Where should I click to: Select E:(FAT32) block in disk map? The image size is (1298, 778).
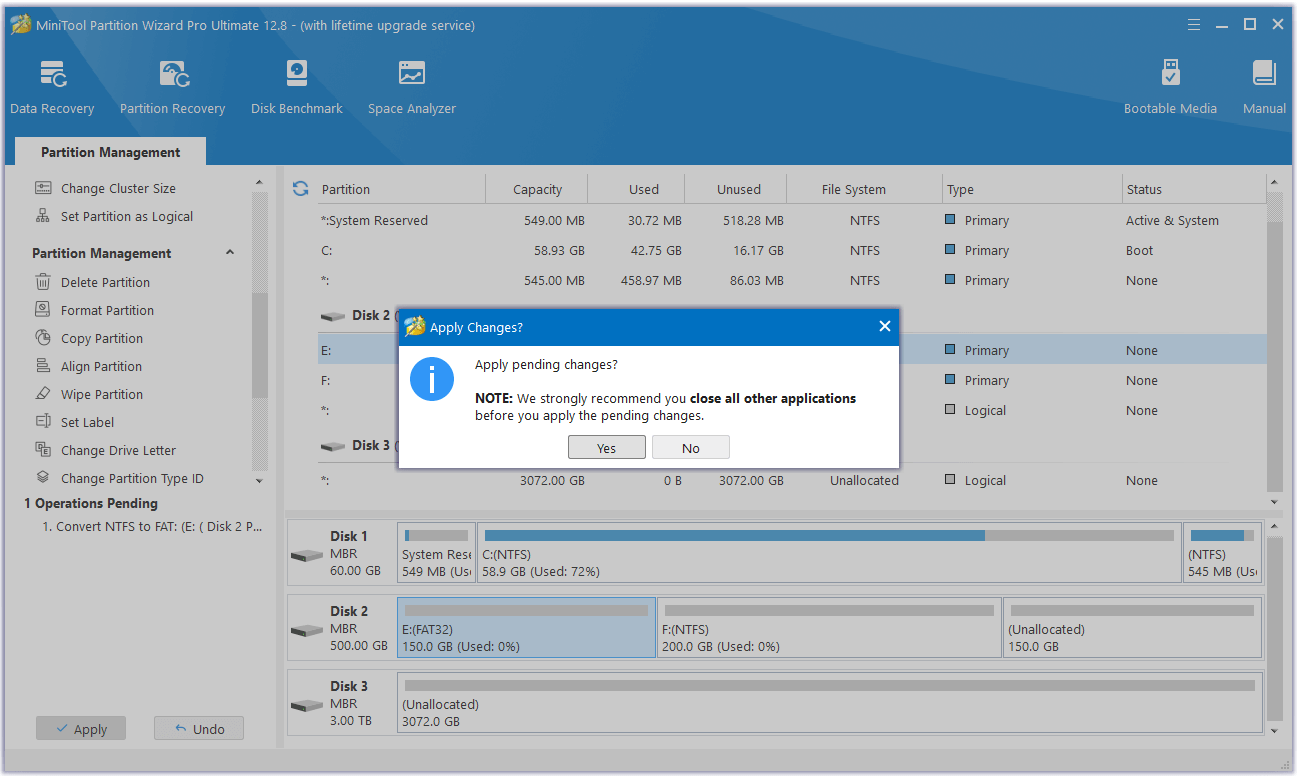point(526,628)
